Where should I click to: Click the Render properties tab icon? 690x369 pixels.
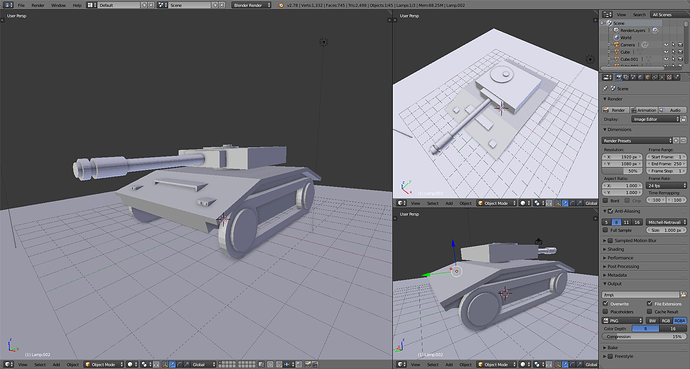click(619, 77)
